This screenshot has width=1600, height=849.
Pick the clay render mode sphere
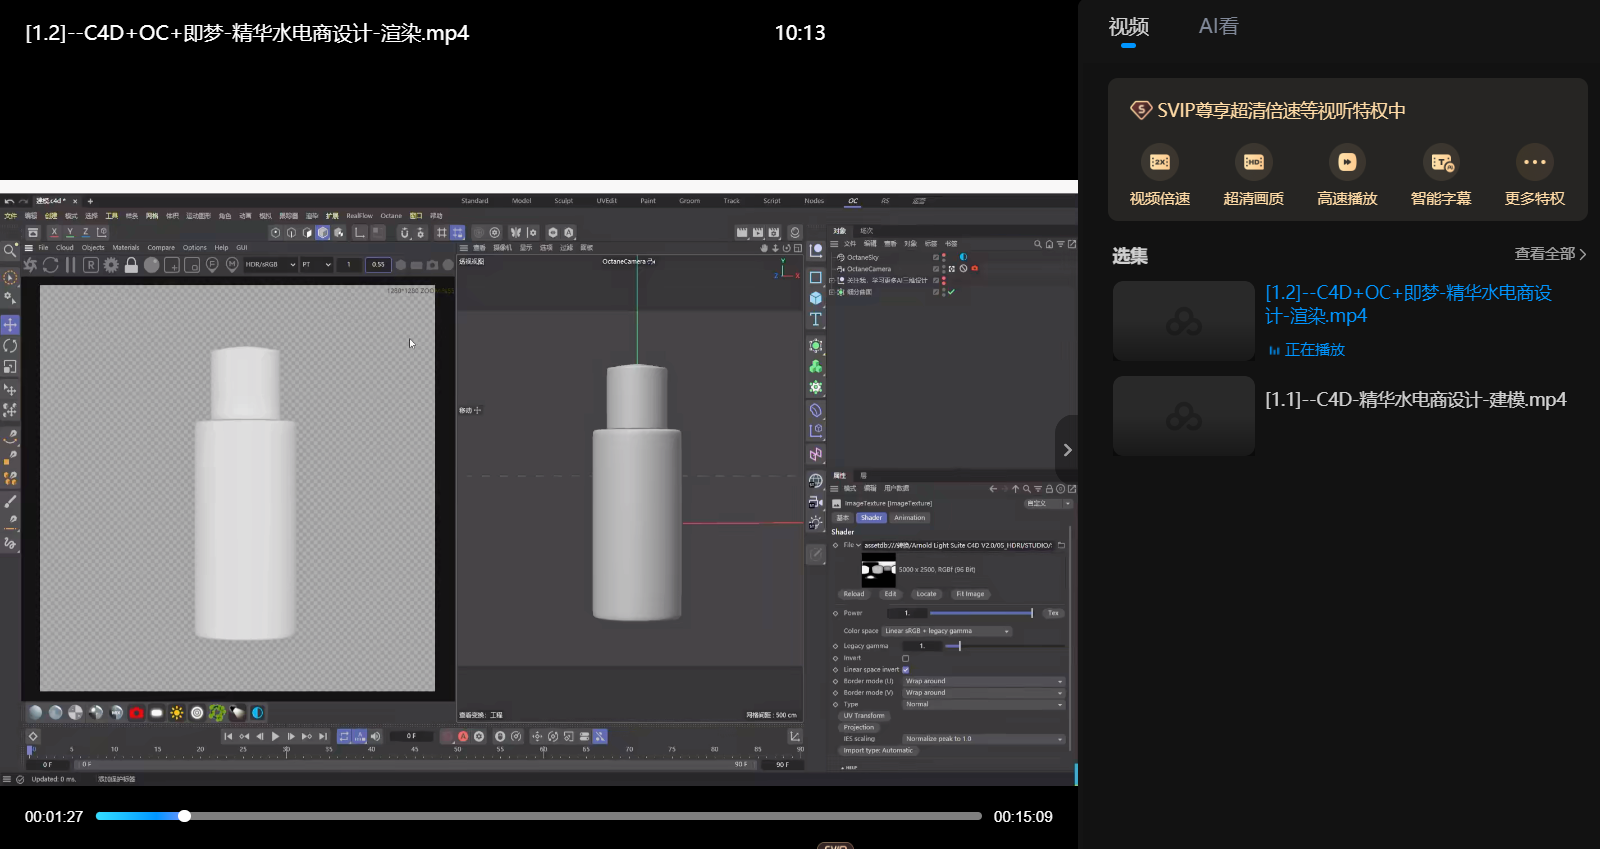point(152,265)
